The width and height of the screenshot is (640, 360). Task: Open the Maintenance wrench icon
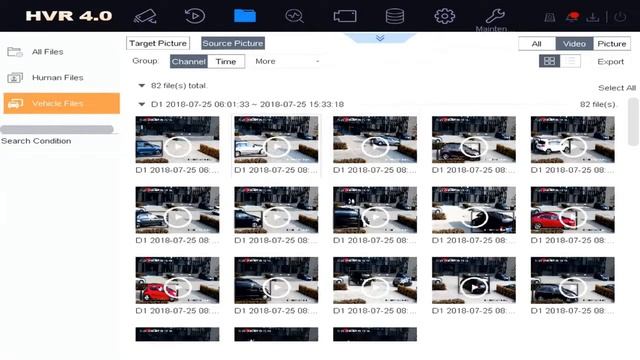pos(495,16)
